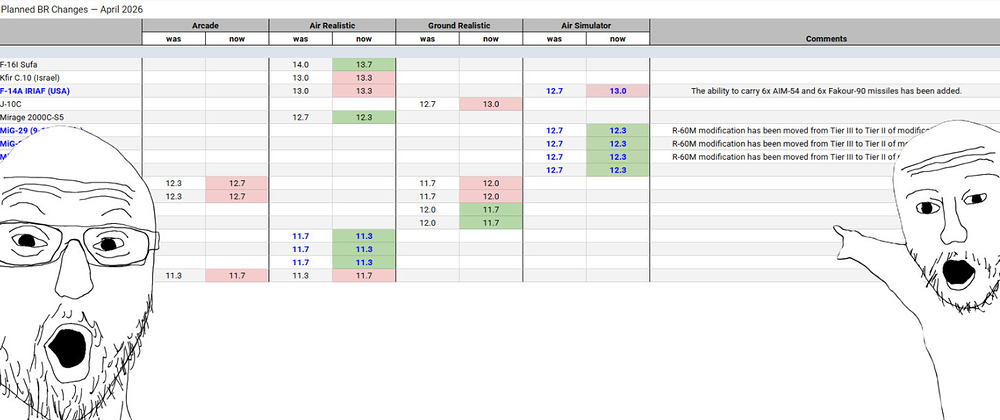1000x420 pixels.
Task: Select the Ground Realistic column group header
Action: [x=459, y=25]
